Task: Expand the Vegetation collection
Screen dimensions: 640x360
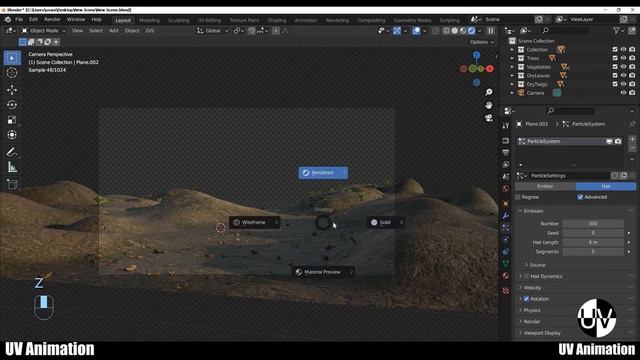Action: (512, 67)
